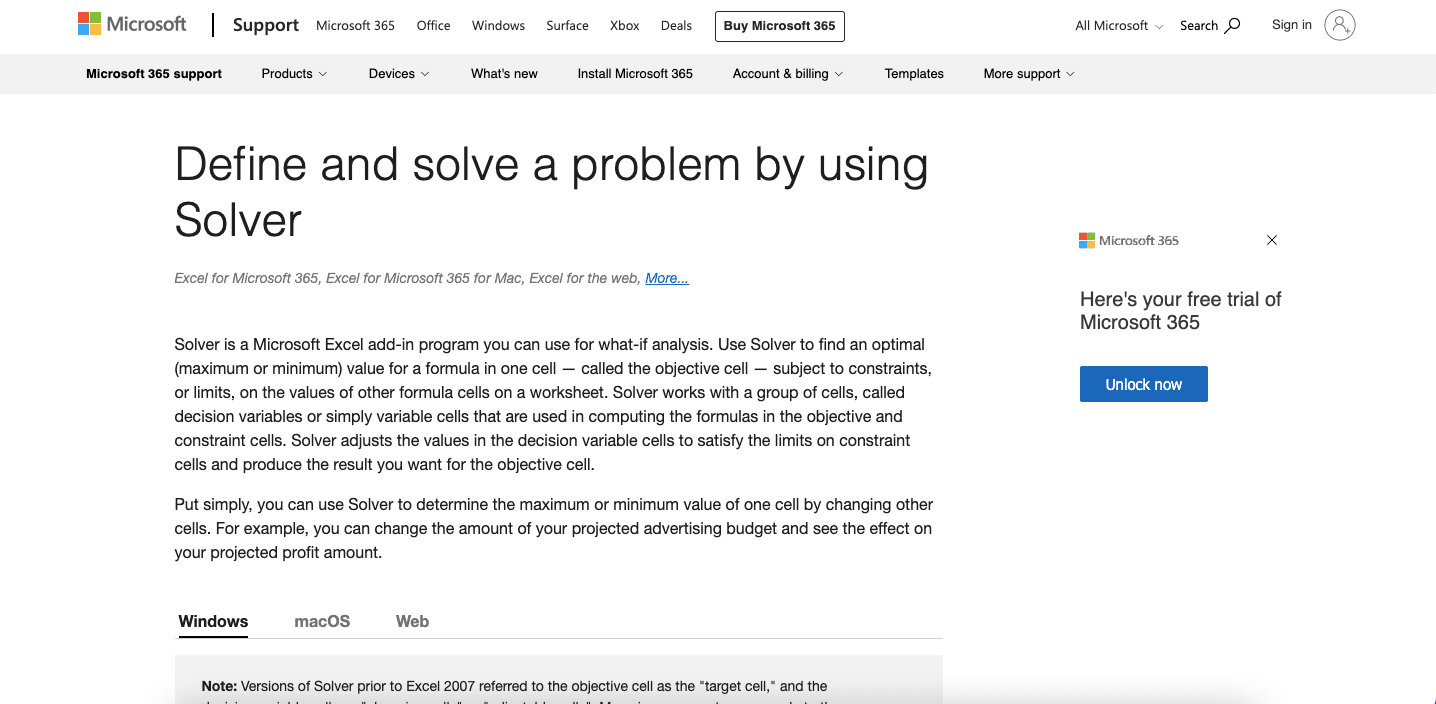Expand the Products dropdown

(293, 73)
